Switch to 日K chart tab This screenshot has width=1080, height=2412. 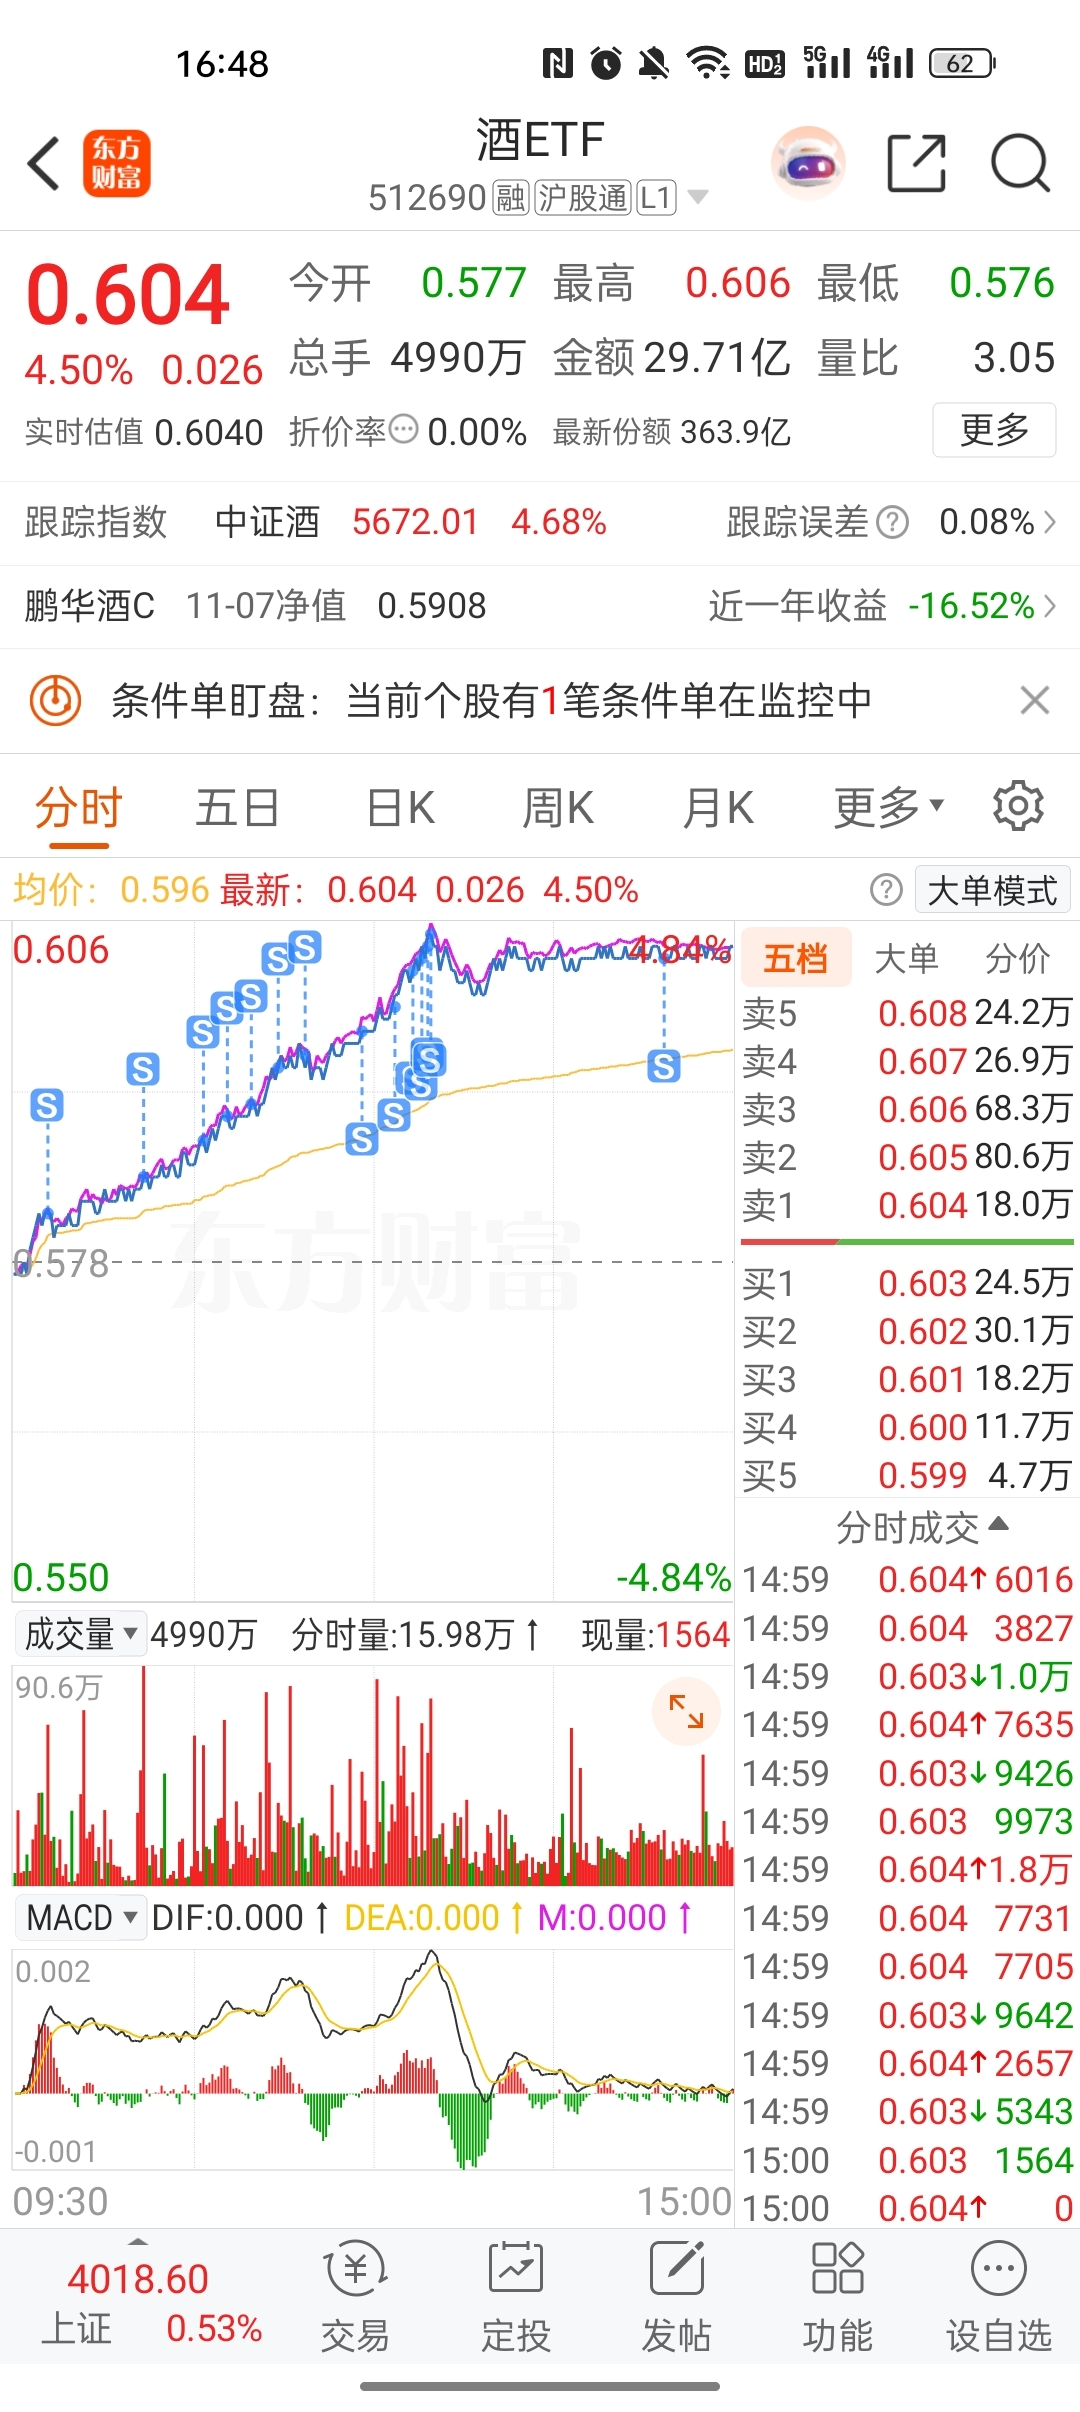click(x=400, y=808)
